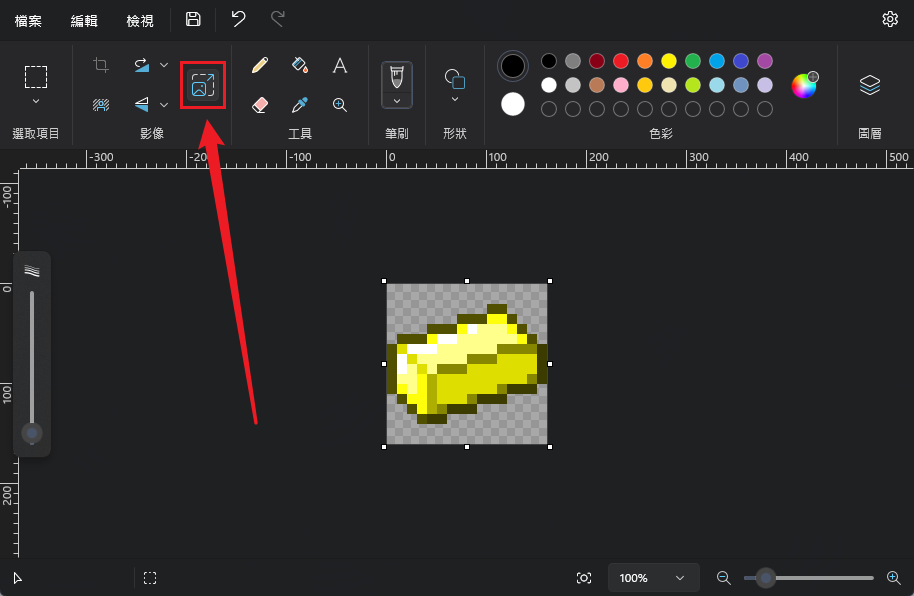Select the eraser tool

pos(260,105)
